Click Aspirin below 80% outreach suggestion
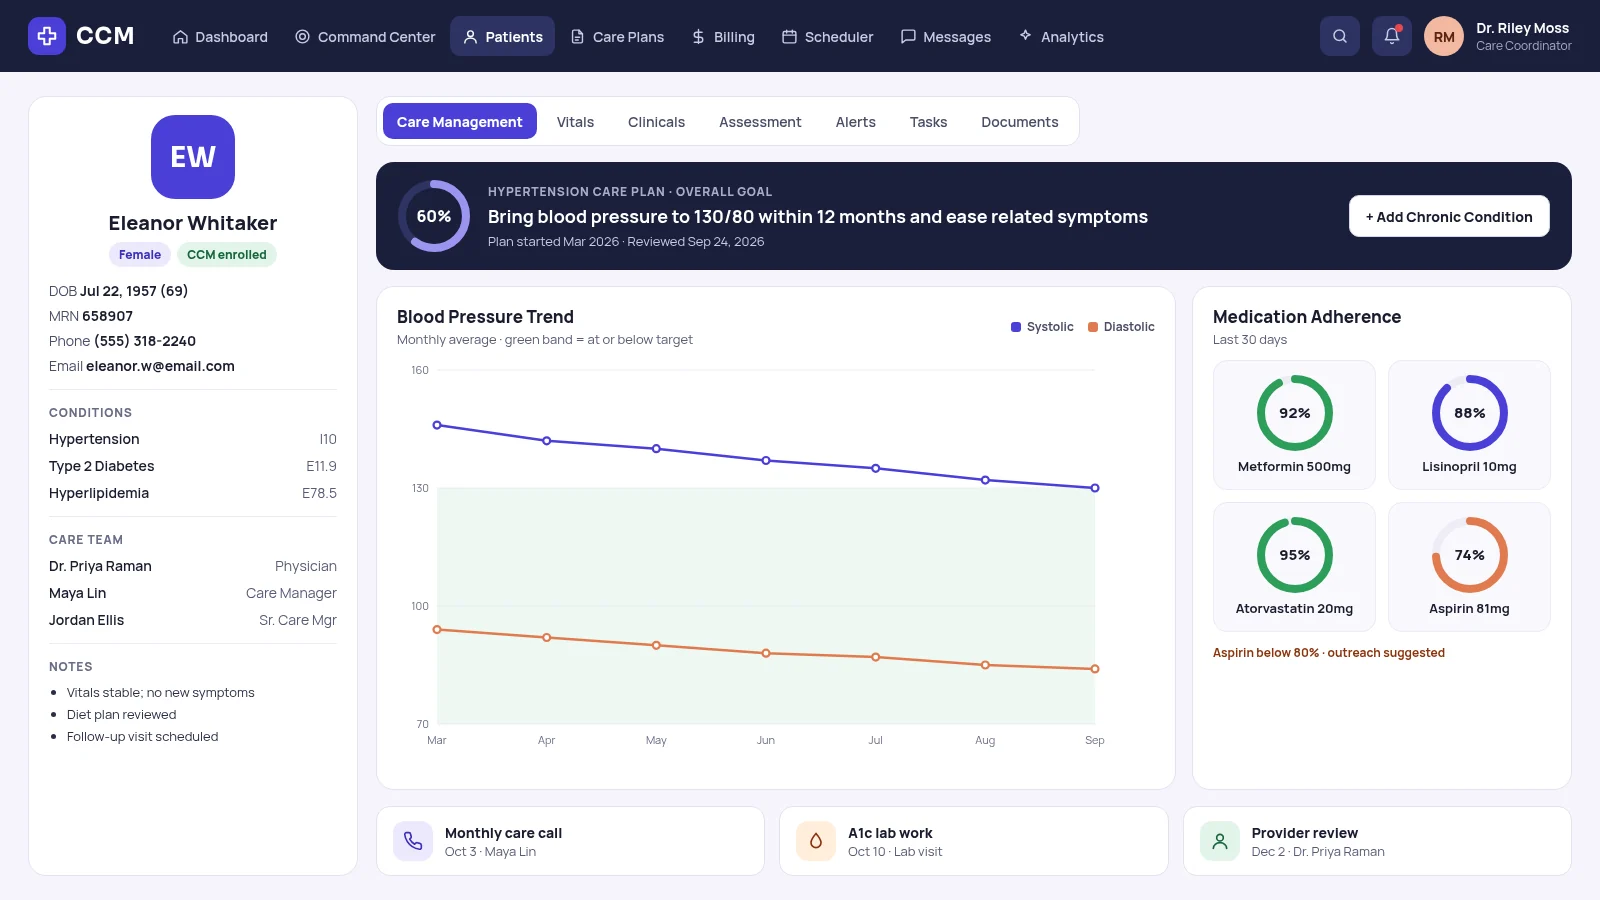The image size is (1600, 900). 1329,653
